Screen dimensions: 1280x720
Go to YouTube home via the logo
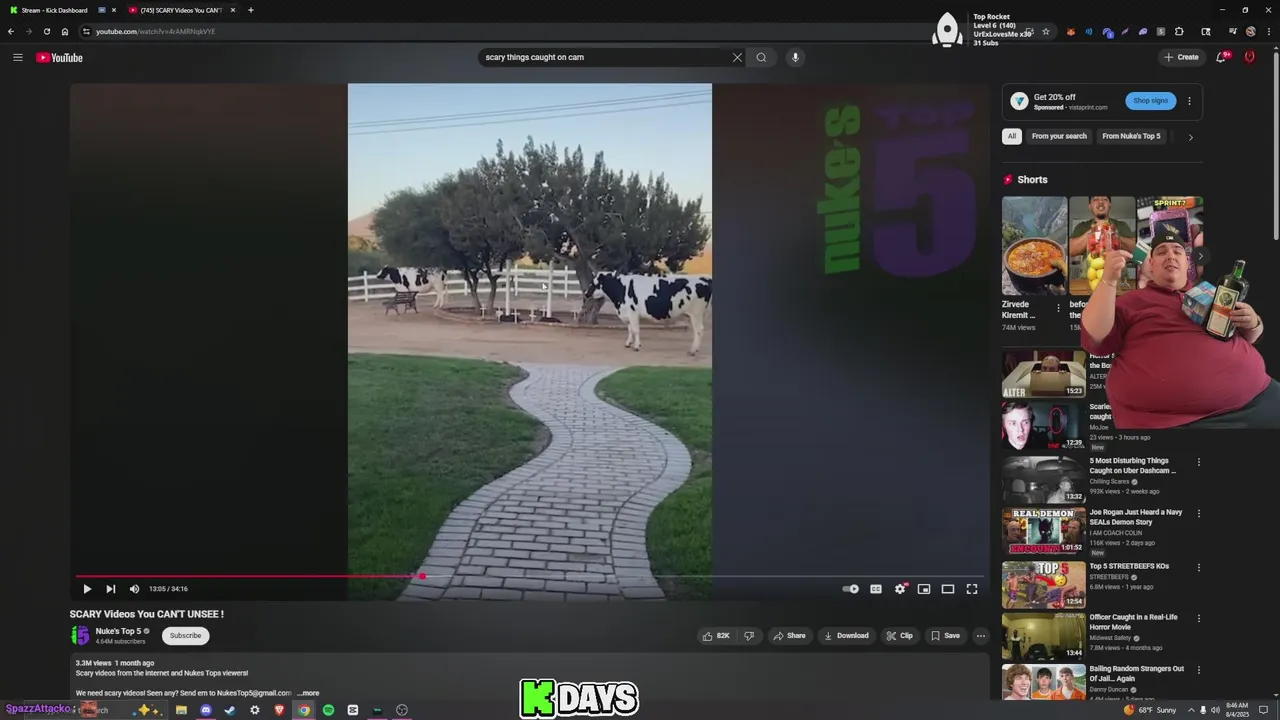[x=59, y=57]
